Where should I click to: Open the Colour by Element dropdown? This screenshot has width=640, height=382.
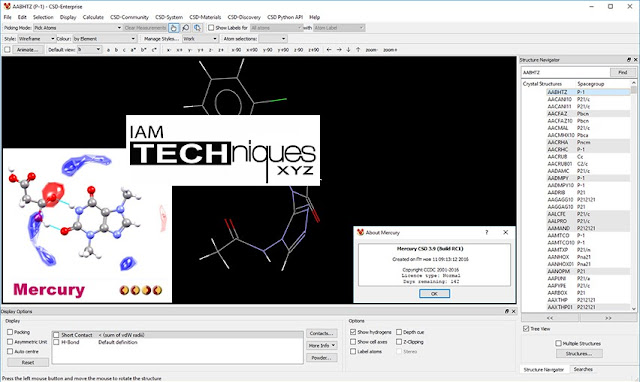coord(104,39)
